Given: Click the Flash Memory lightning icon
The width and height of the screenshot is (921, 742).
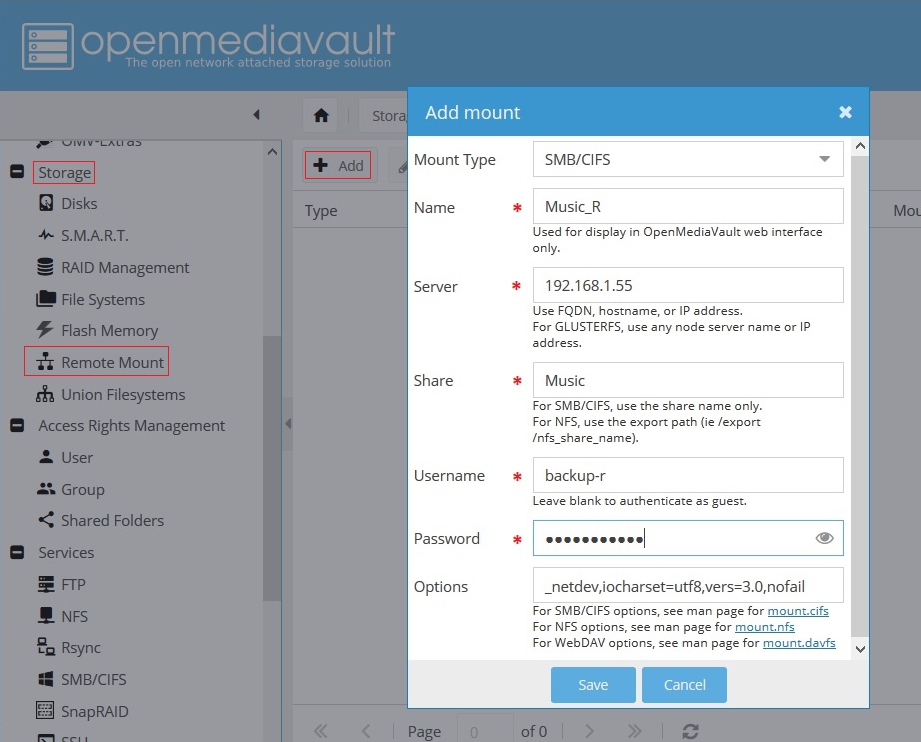Looking at the screenshot, I should 45,331.
